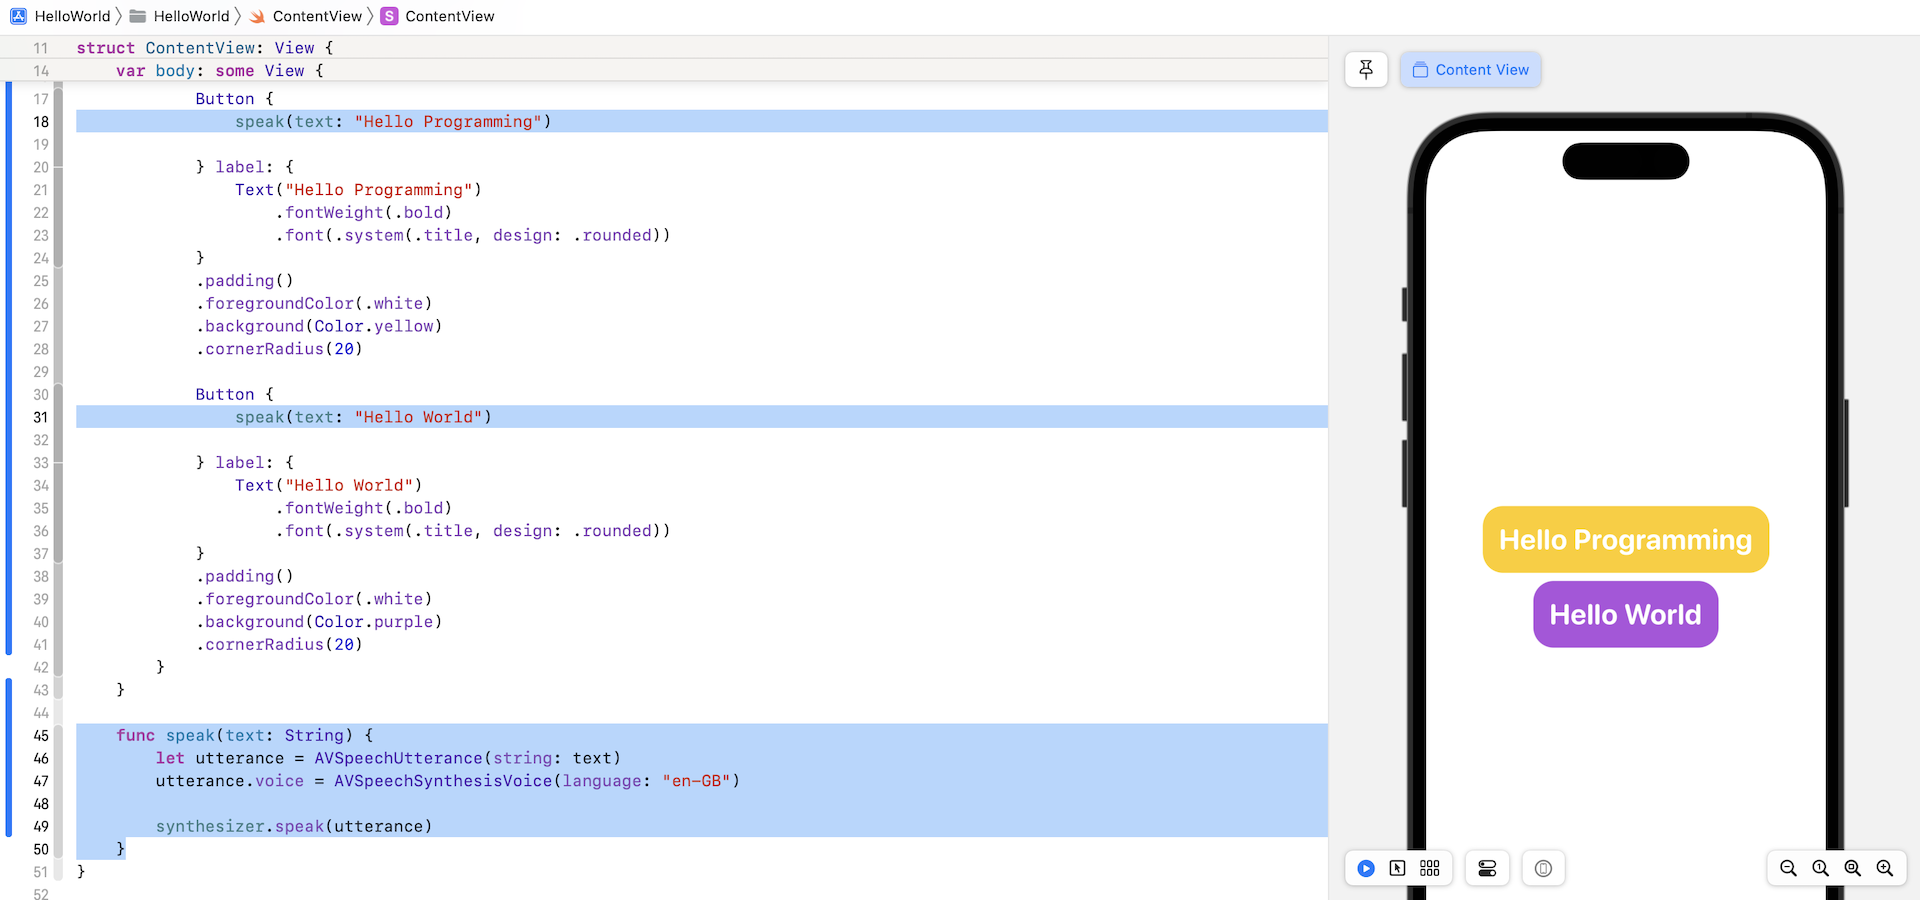Select the Content View preview tab
Image resolution: width=1920 pixels, height=900 pixels.
tap(1470, 69)
